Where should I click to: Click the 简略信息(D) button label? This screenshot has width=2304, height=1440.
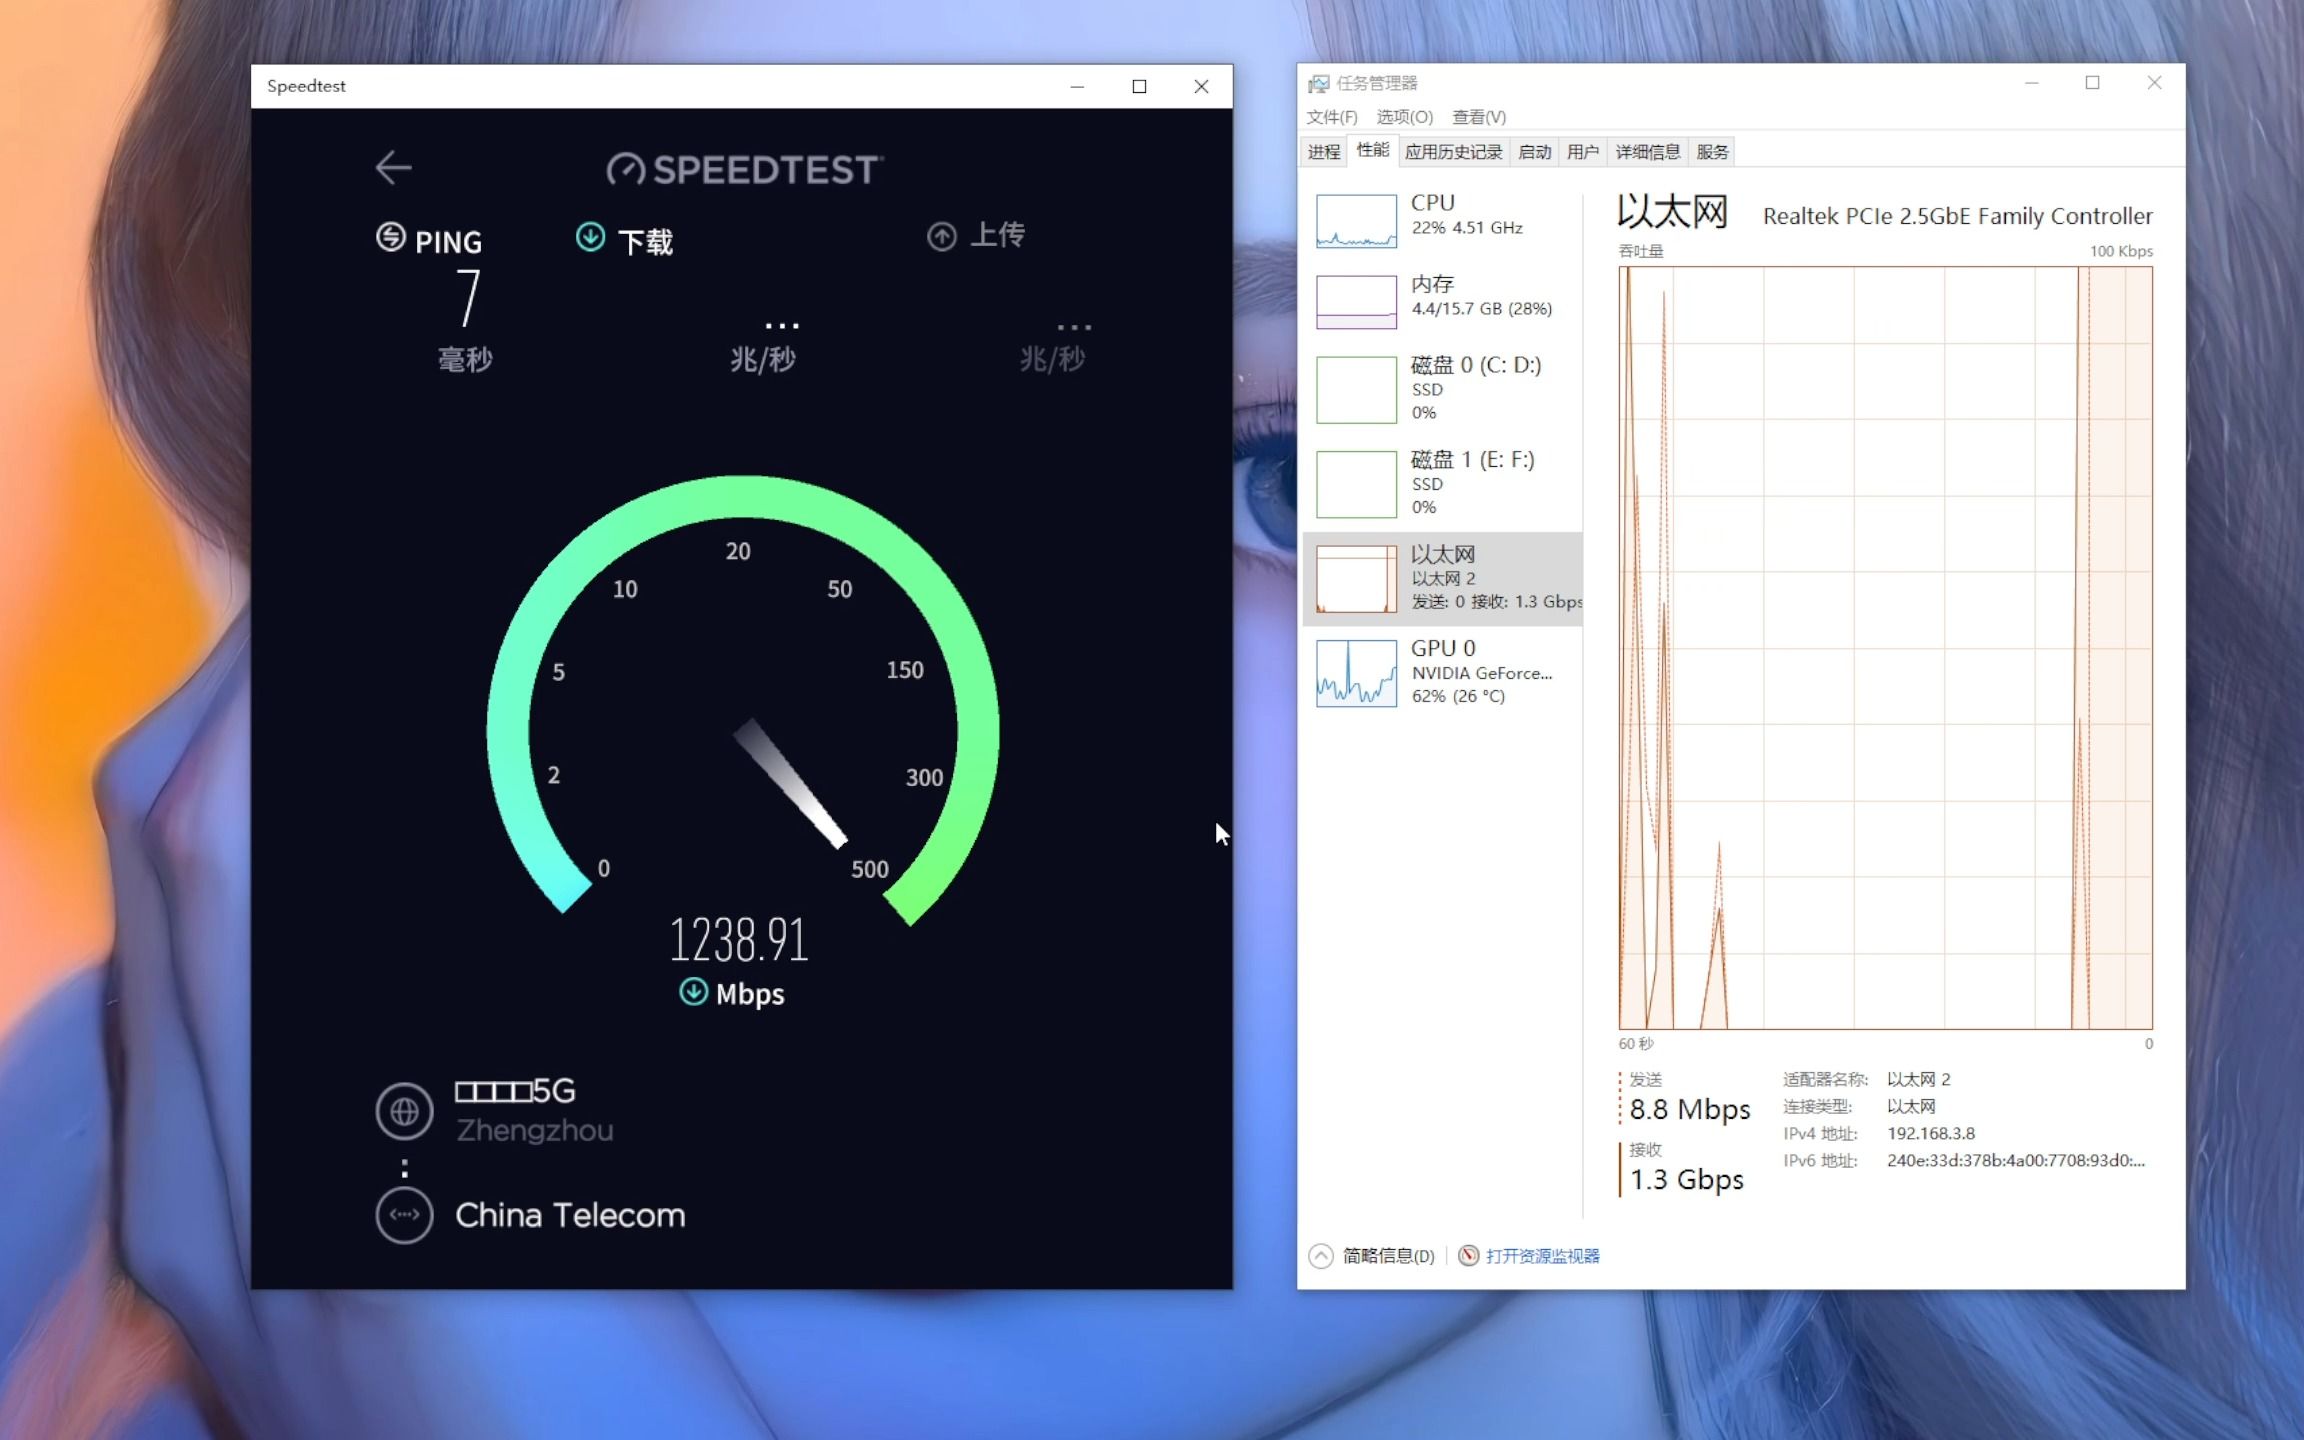[1388, 1256]
